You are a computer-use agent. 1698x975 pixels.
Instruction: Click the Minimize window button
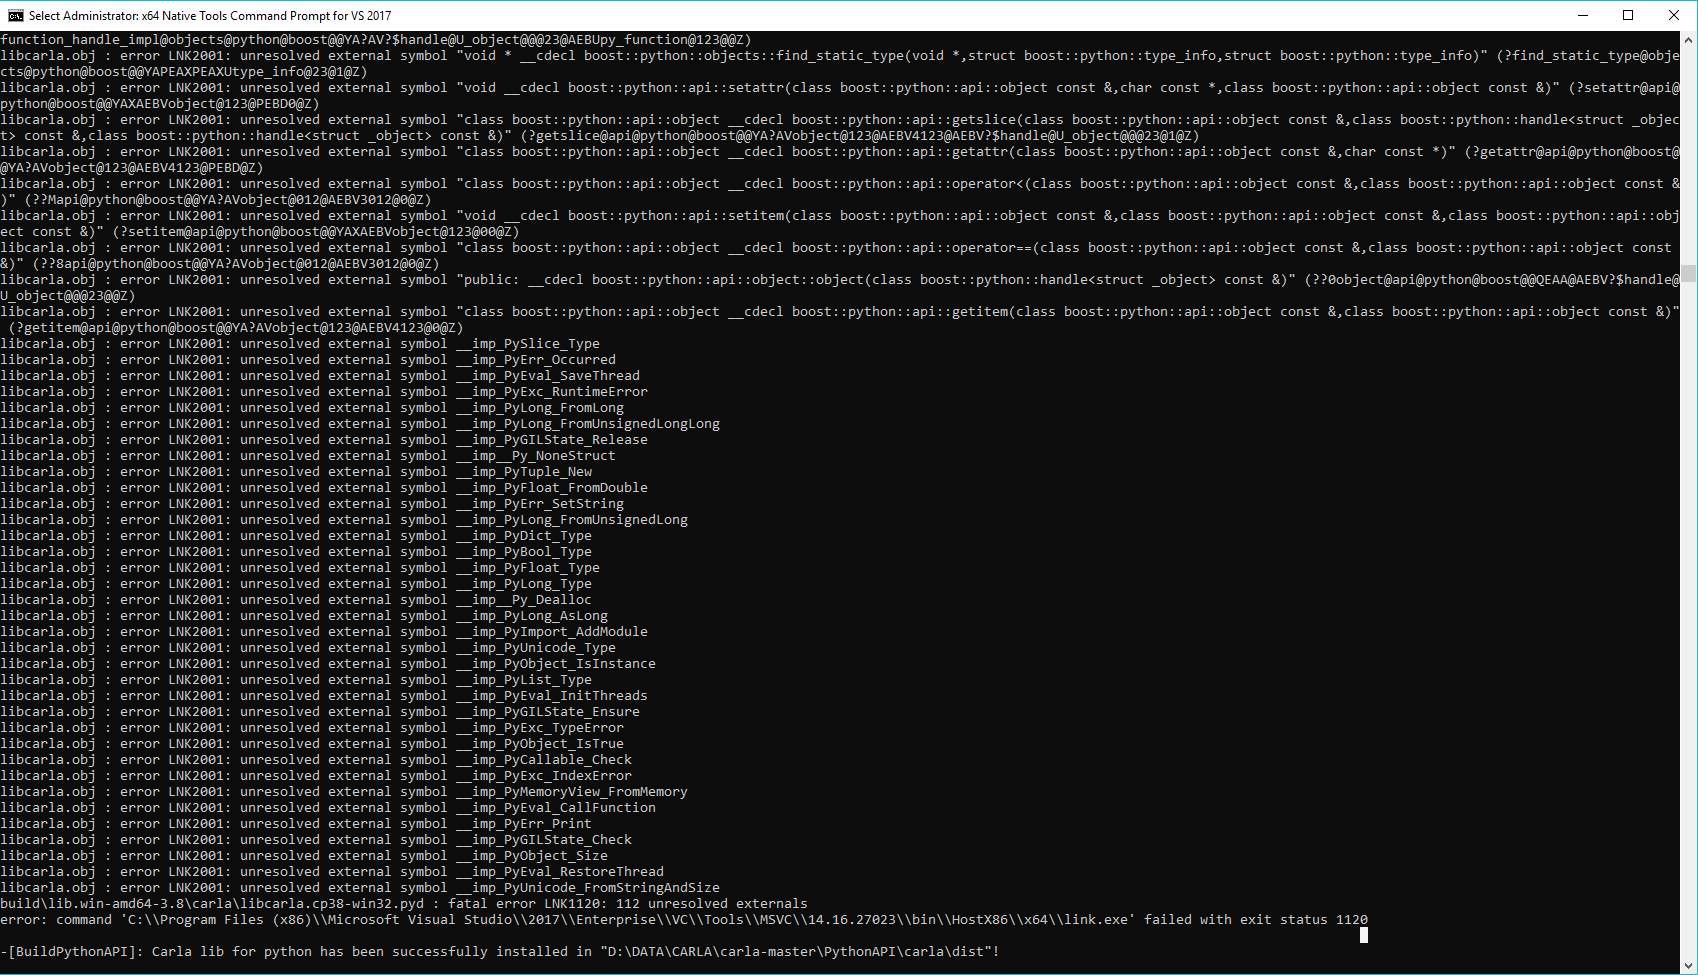[x=1581, y=15]
